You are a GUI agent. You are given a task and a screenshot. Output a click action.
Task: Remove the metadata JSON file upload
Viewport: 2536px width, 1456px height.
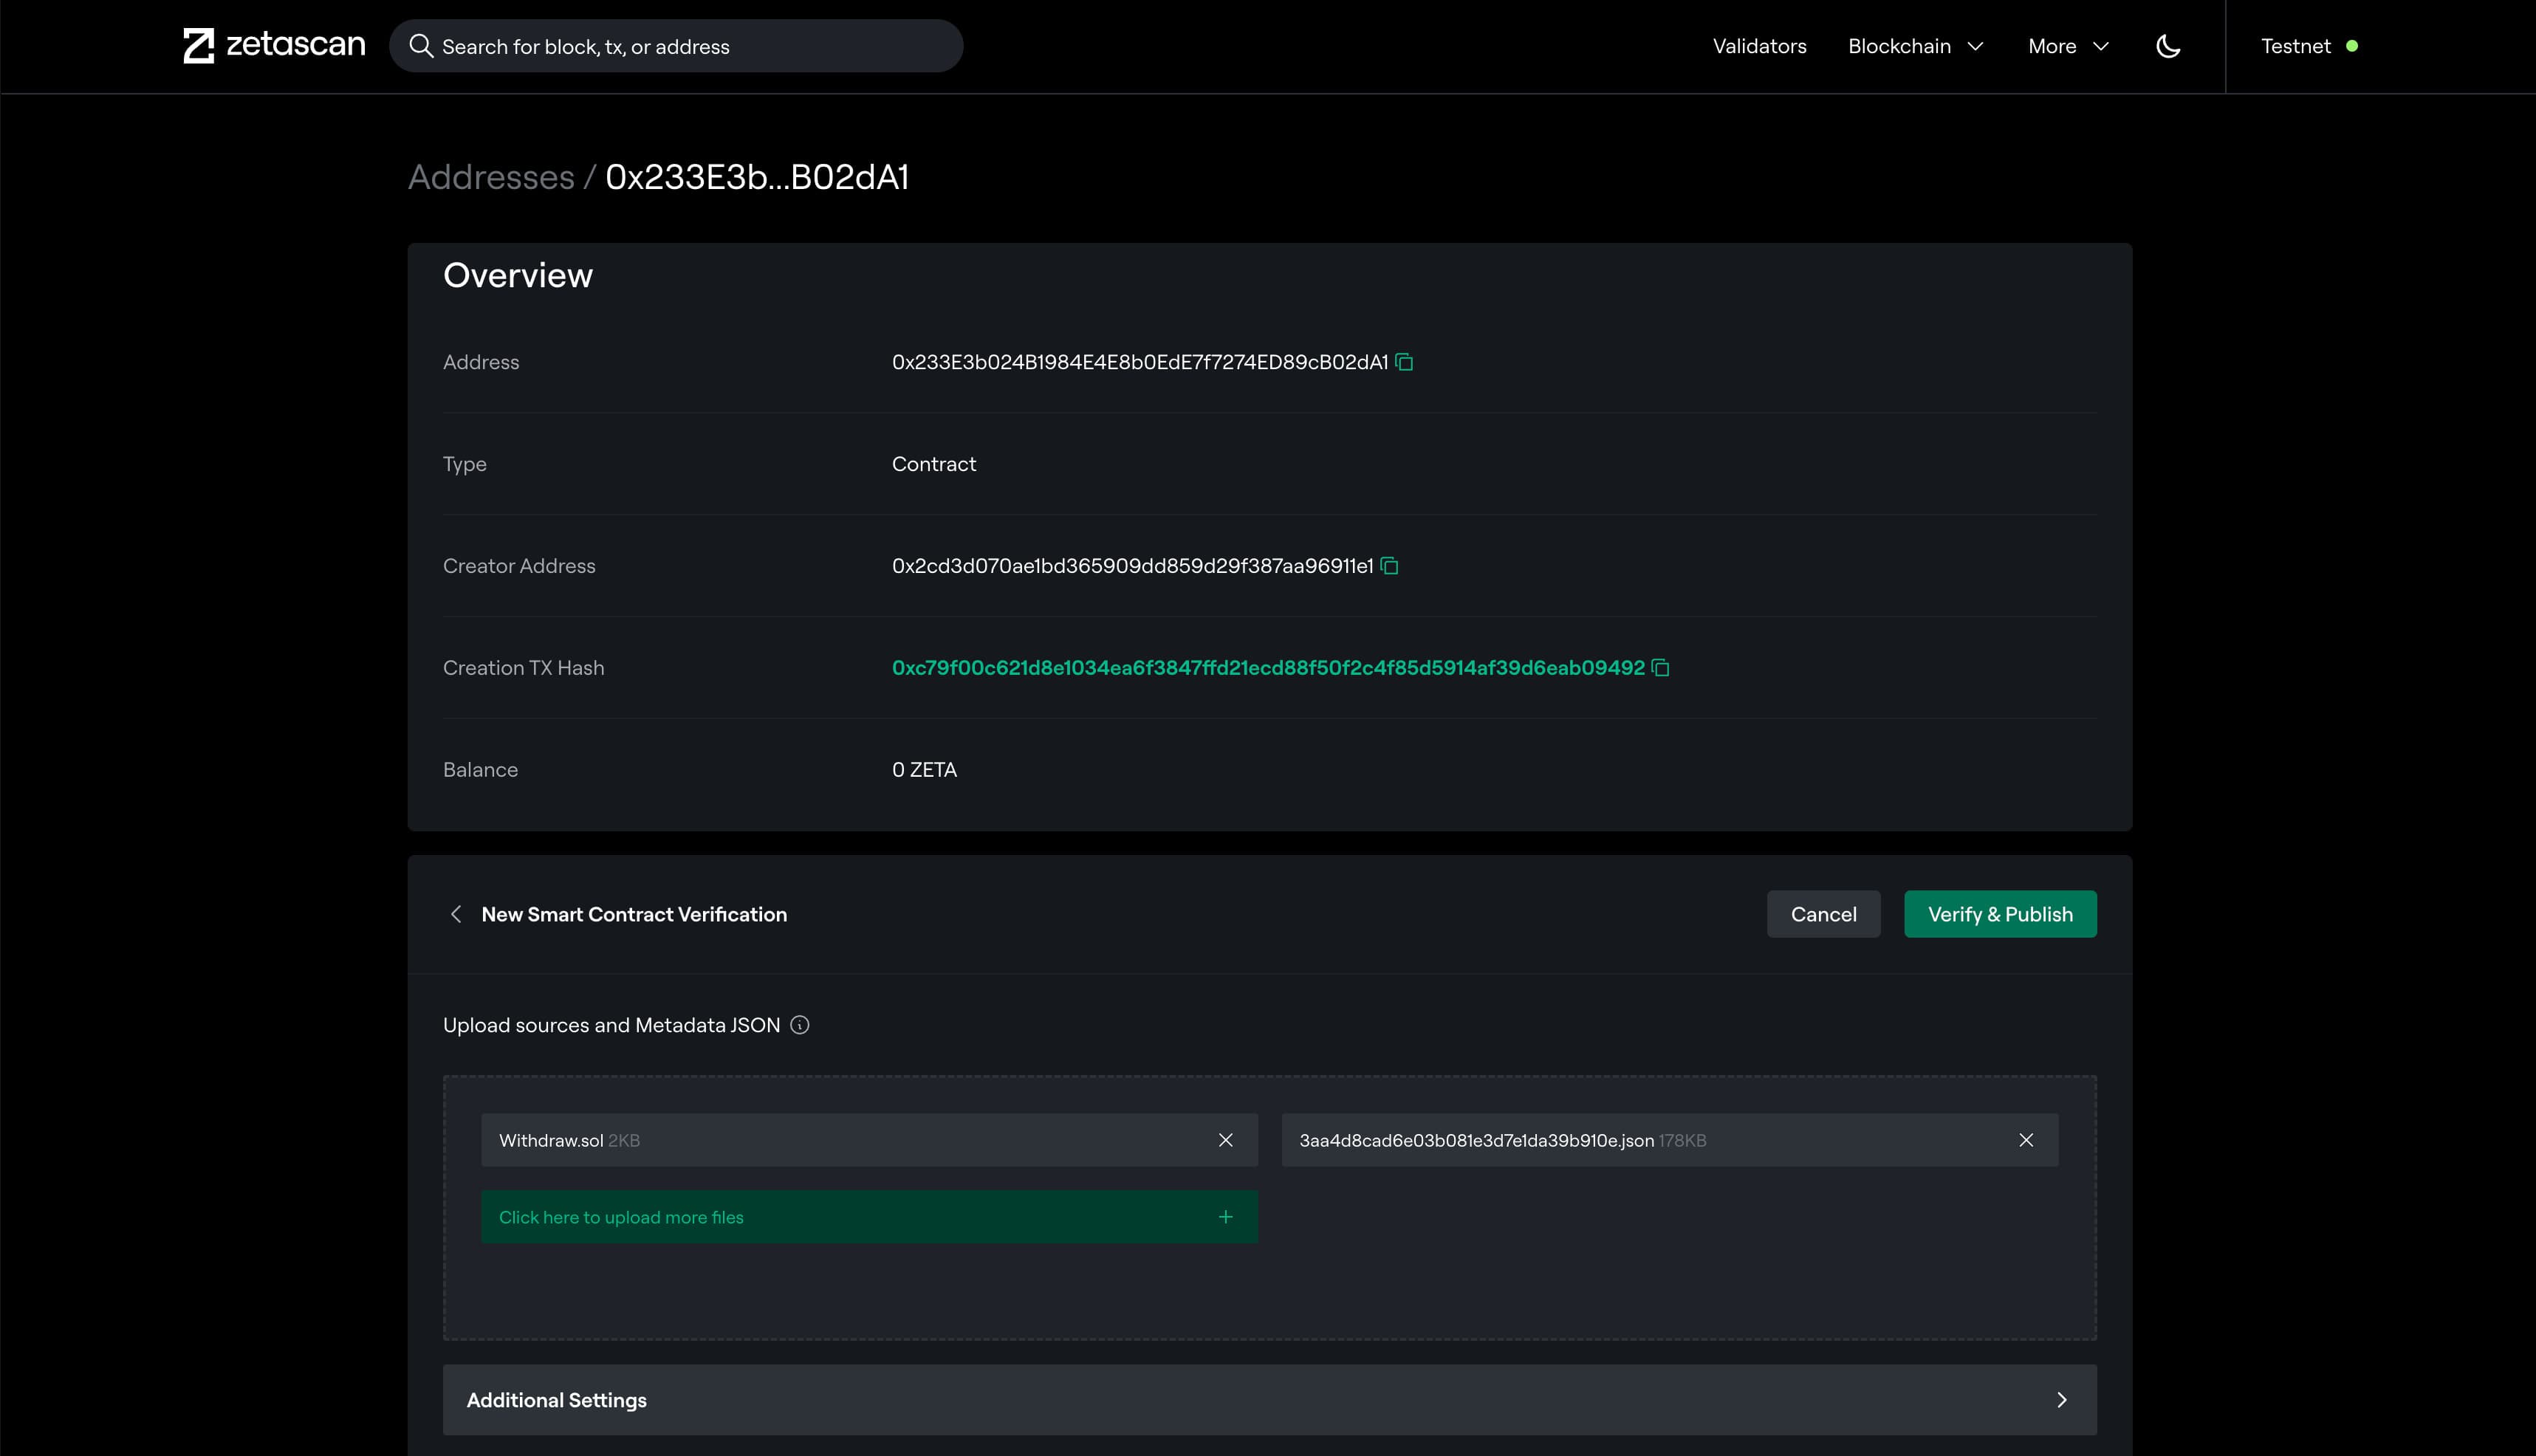(2027, 1139)
